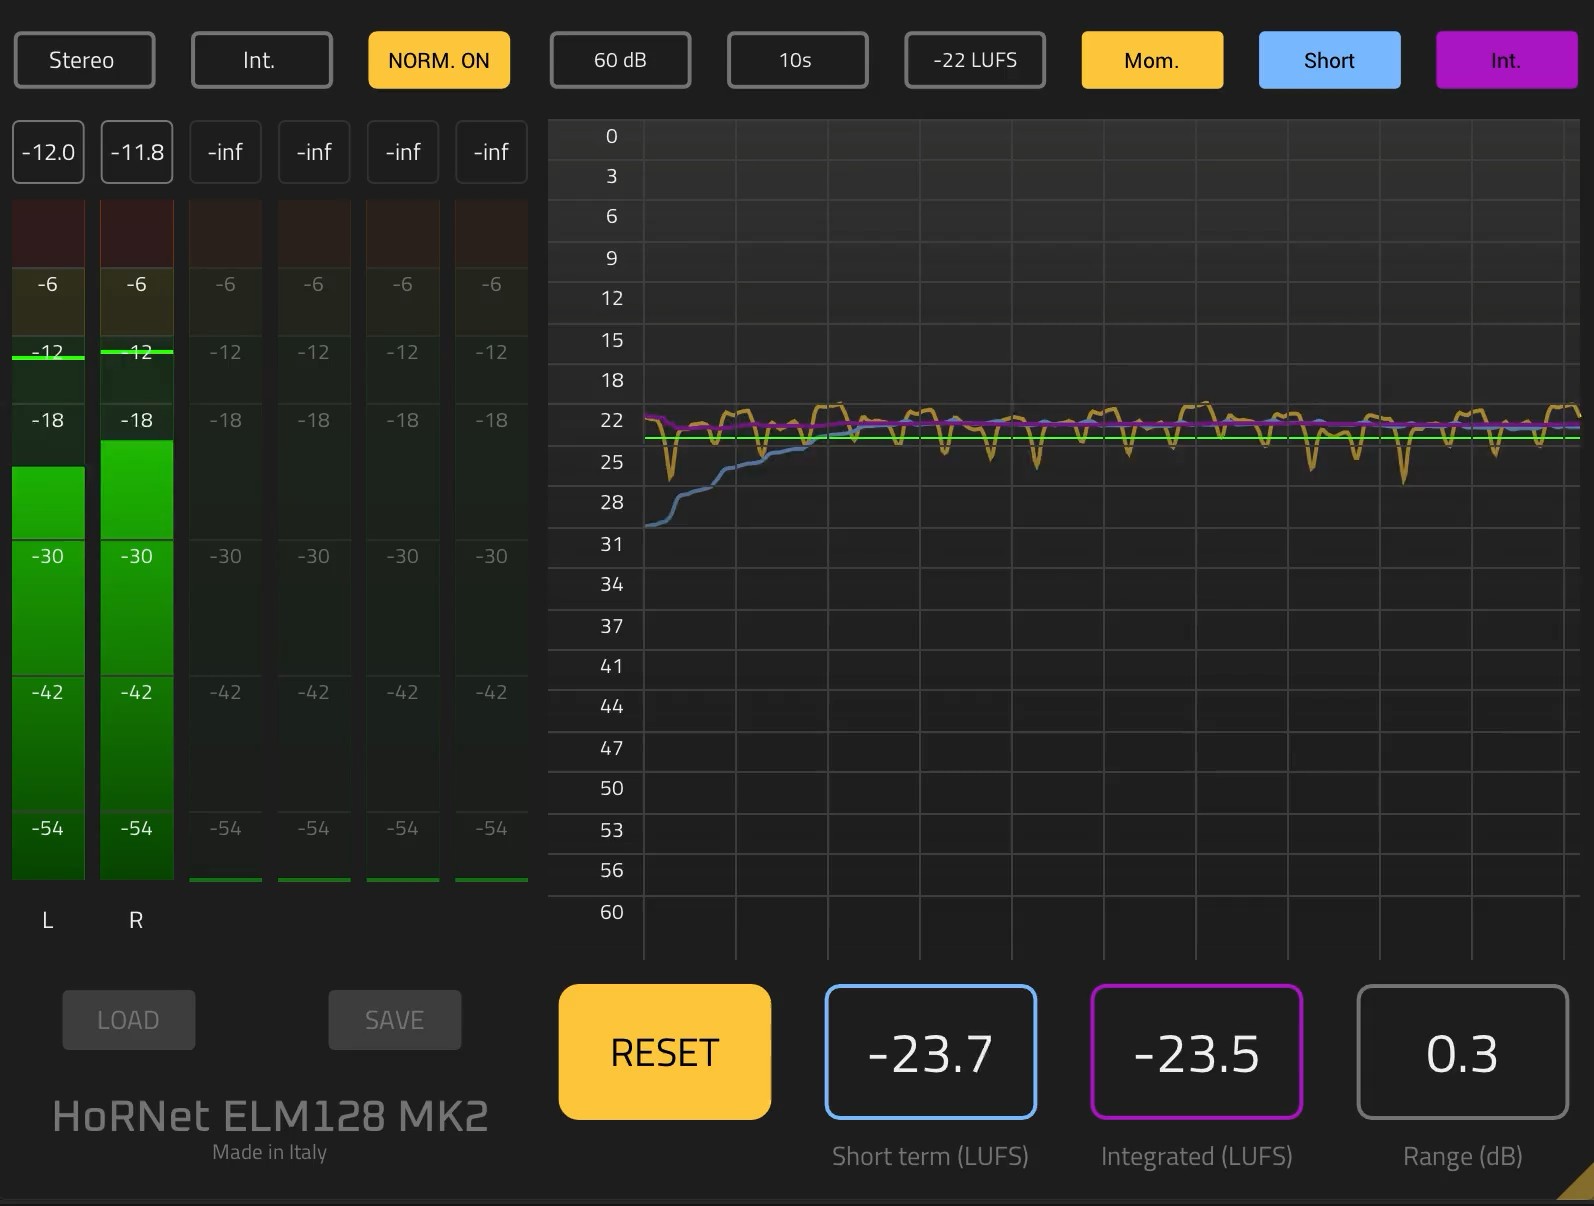Change the 60 dB graph range
The image size is (1594, 1206).
coord(620,60)
